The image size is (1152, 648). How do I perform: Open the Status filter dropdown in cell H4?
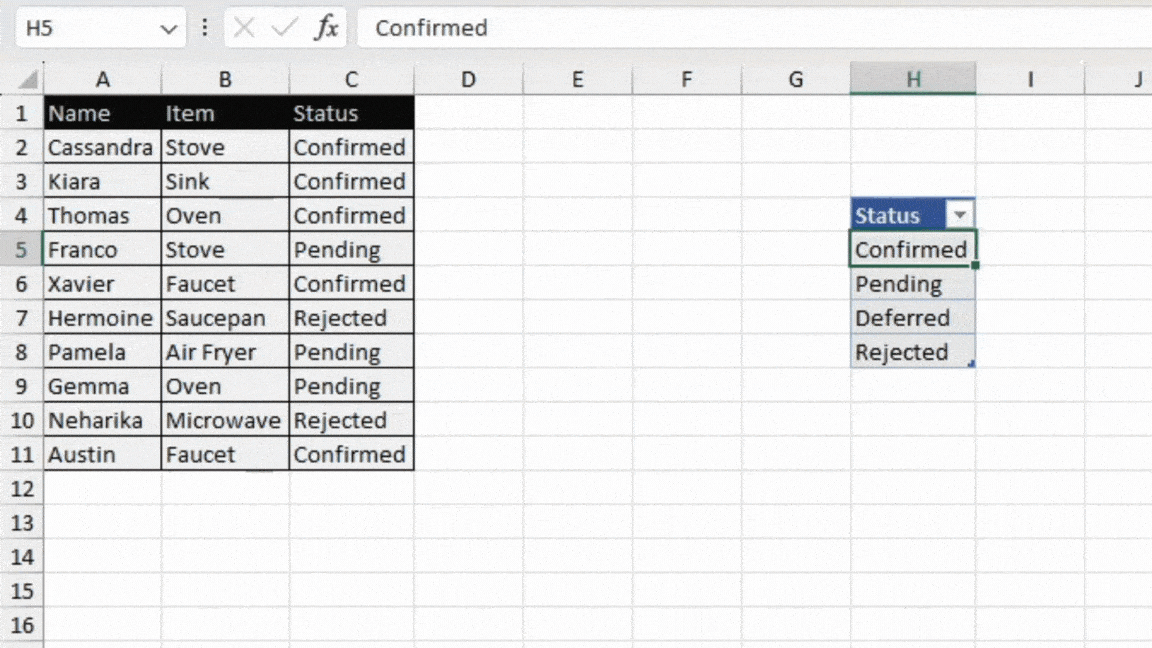pyautogui.click(x=960, y=214)
